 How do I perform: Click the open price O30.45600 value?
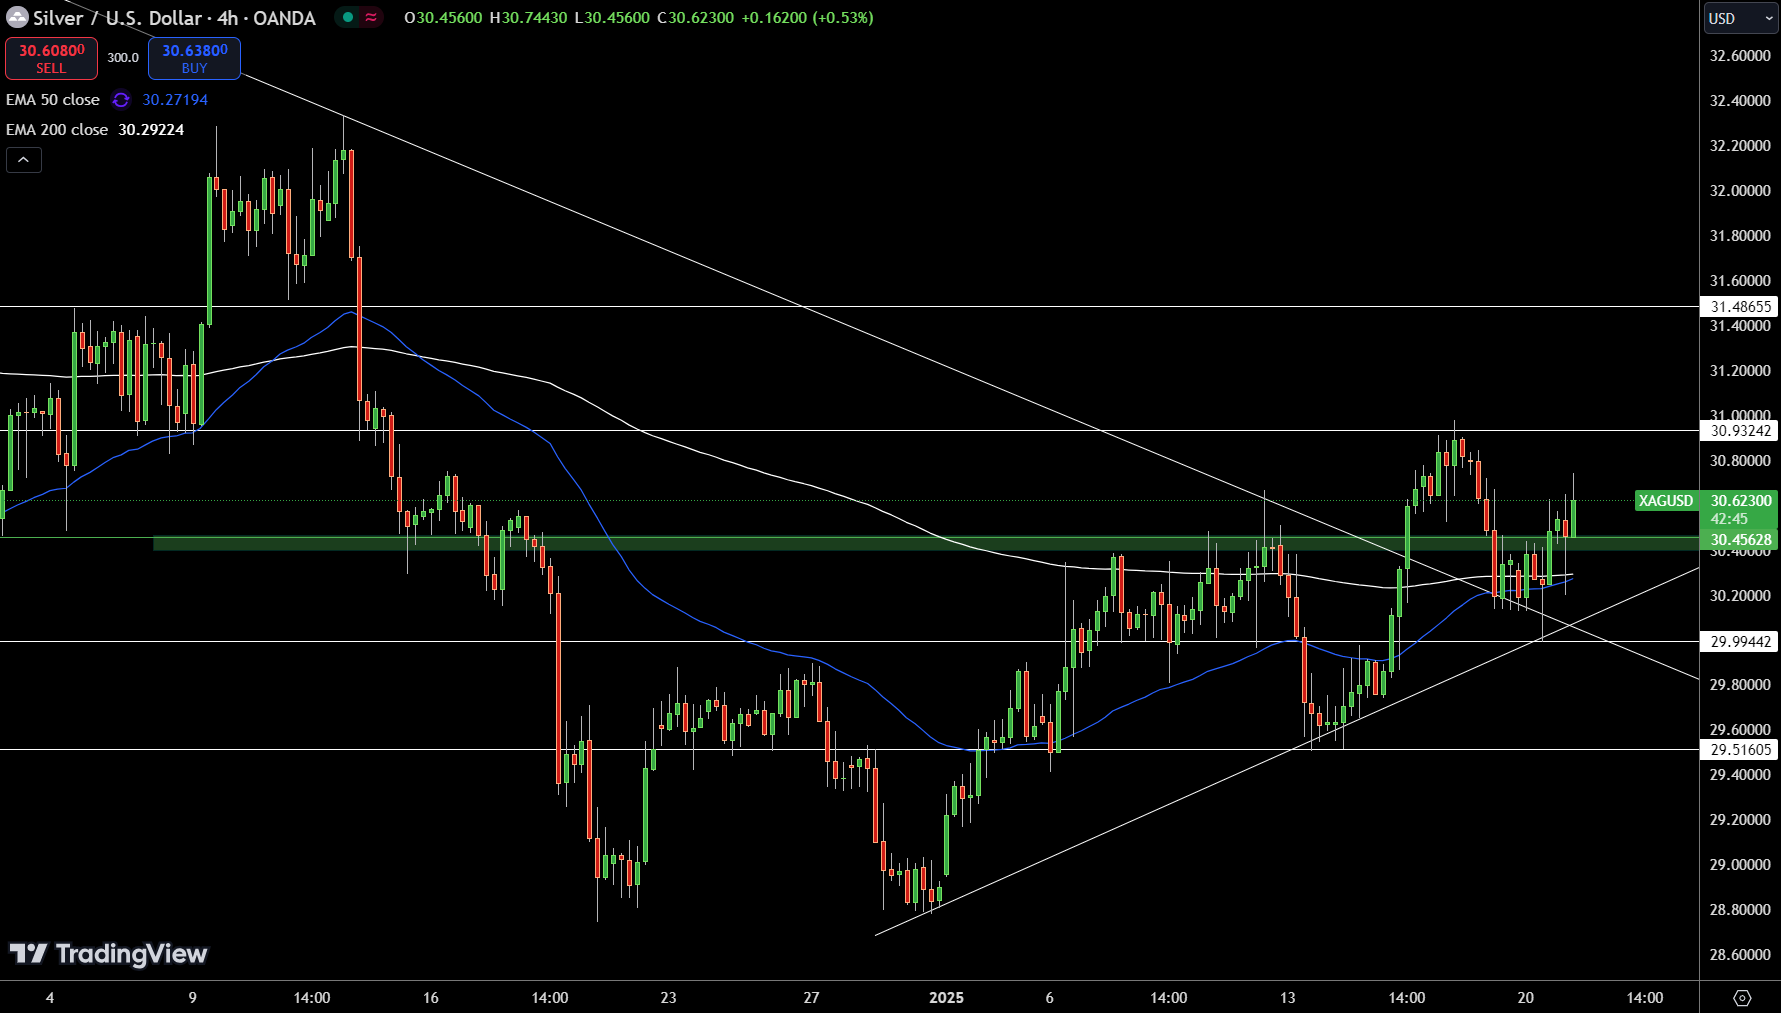443,18
